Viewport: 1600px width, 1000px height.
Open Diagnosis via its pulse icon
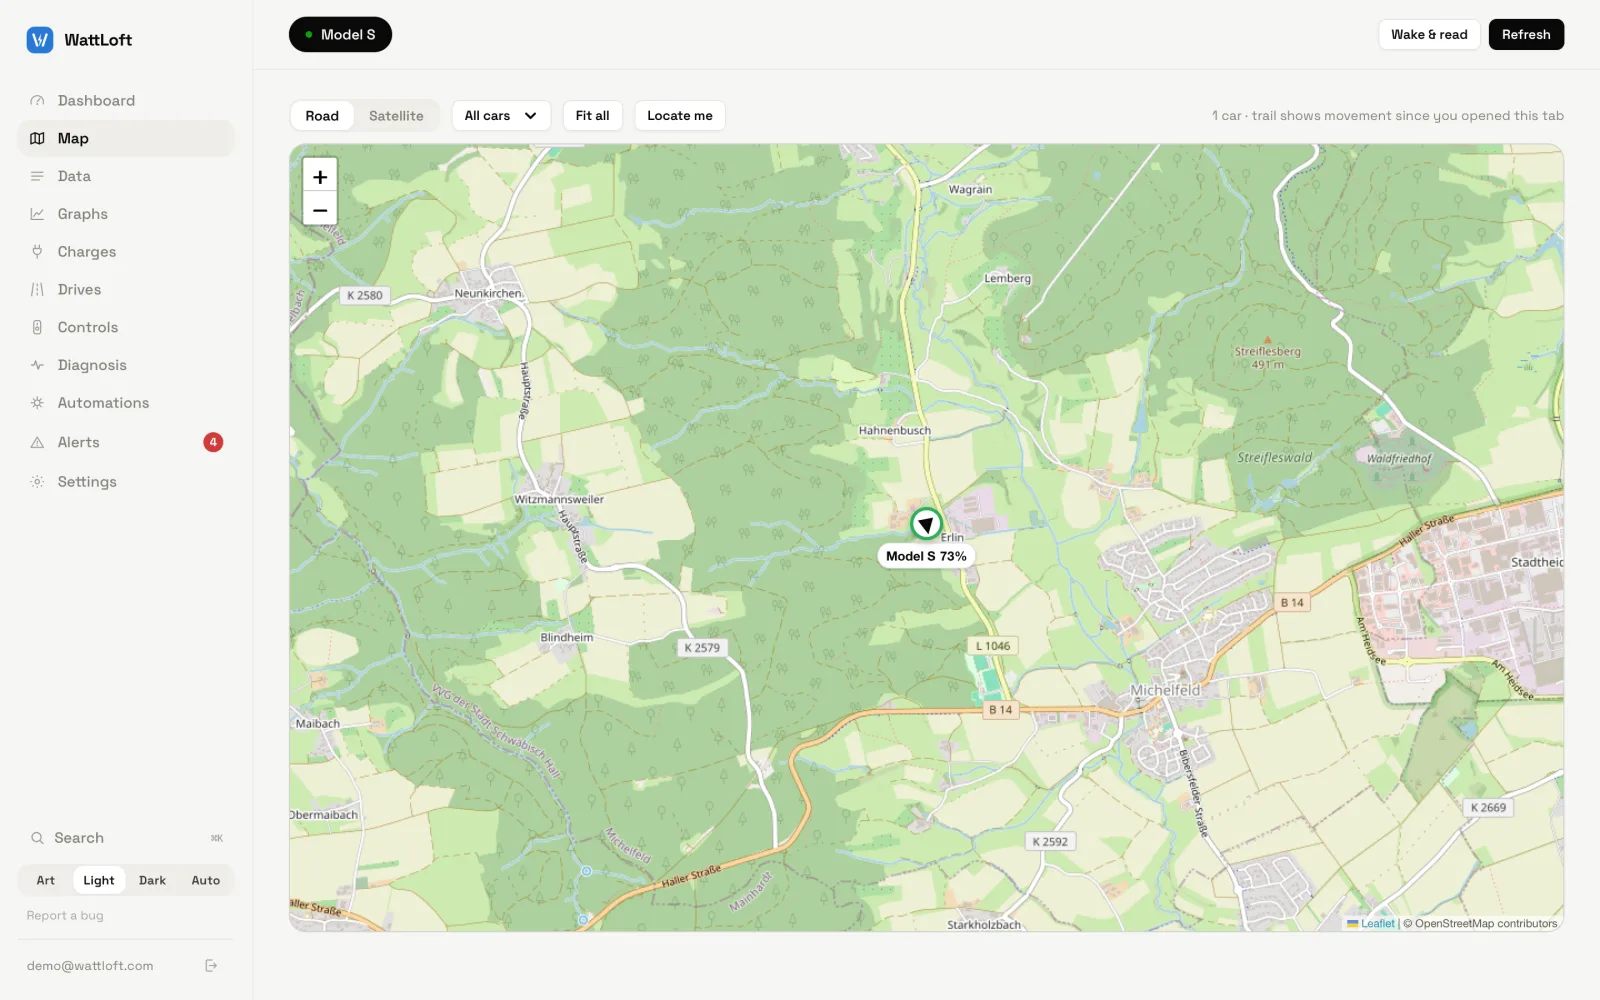[x=37, y=365]
